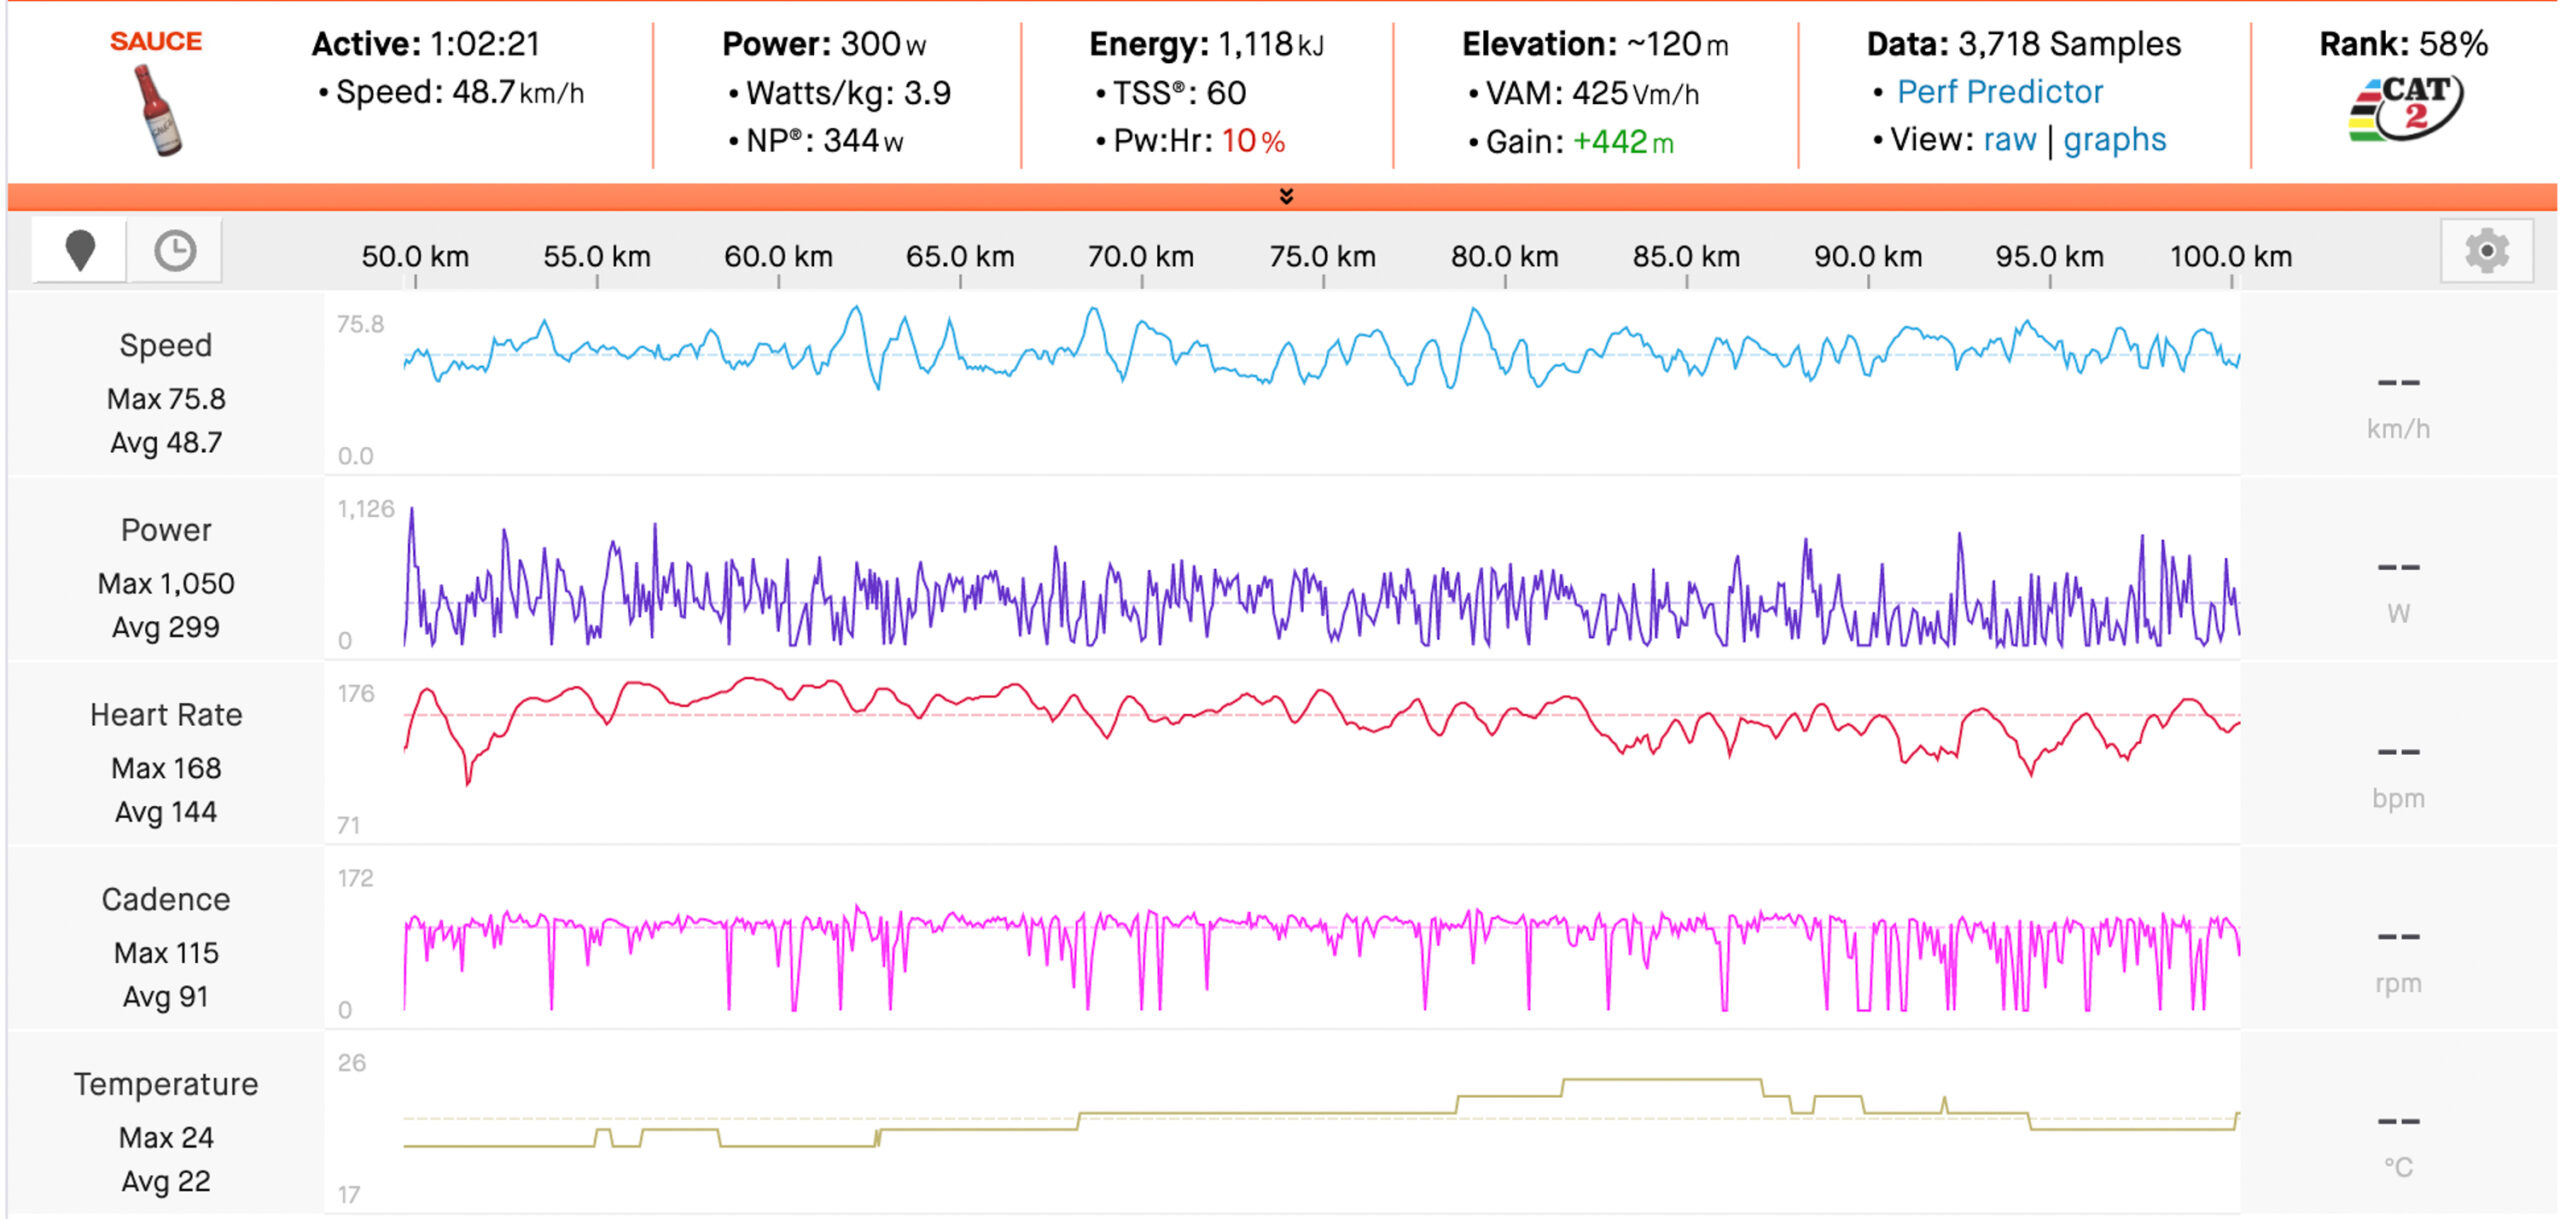Image resolution: width=2560 pixels, height=1219 pixels.
Task: Open graph settings with the gear icon
Action: (2486, 251)
